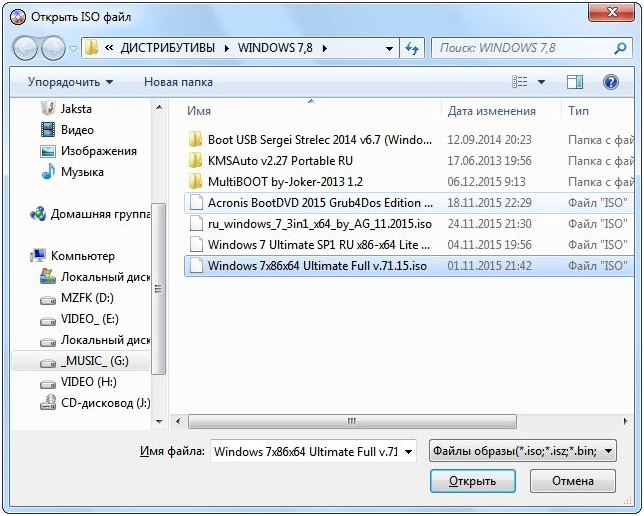Click the Acronis BootDVD 2015 file icon
This screenshot has width=644, height=516.
pos(196,203)
